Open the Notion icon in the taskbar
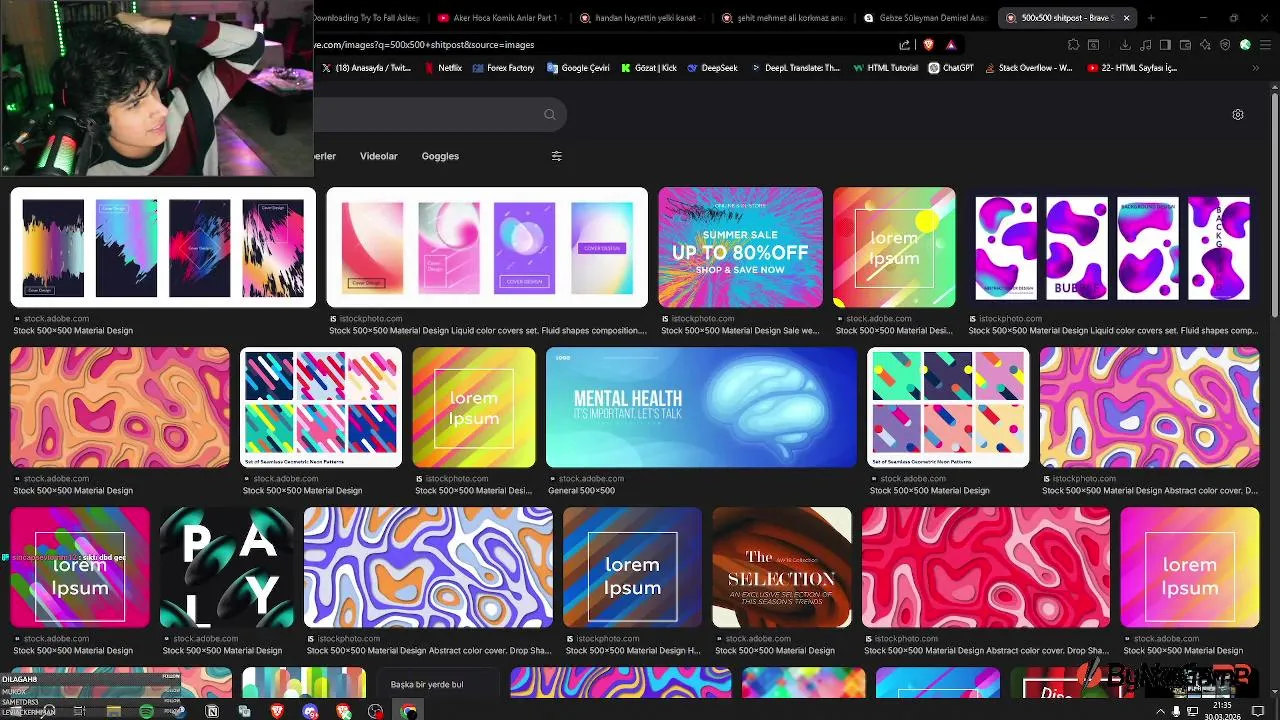Viewport: 1280px width, 720px height. click(212, 711)
